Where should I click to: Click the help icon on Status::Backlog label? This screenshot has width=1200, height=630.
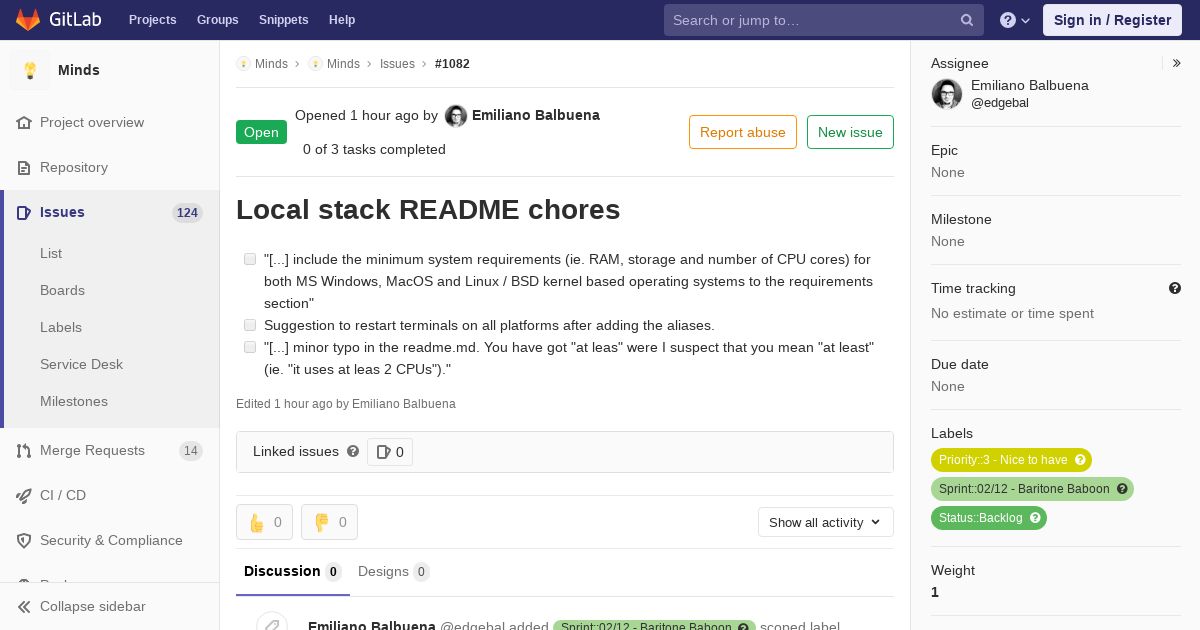point(1035,518)
